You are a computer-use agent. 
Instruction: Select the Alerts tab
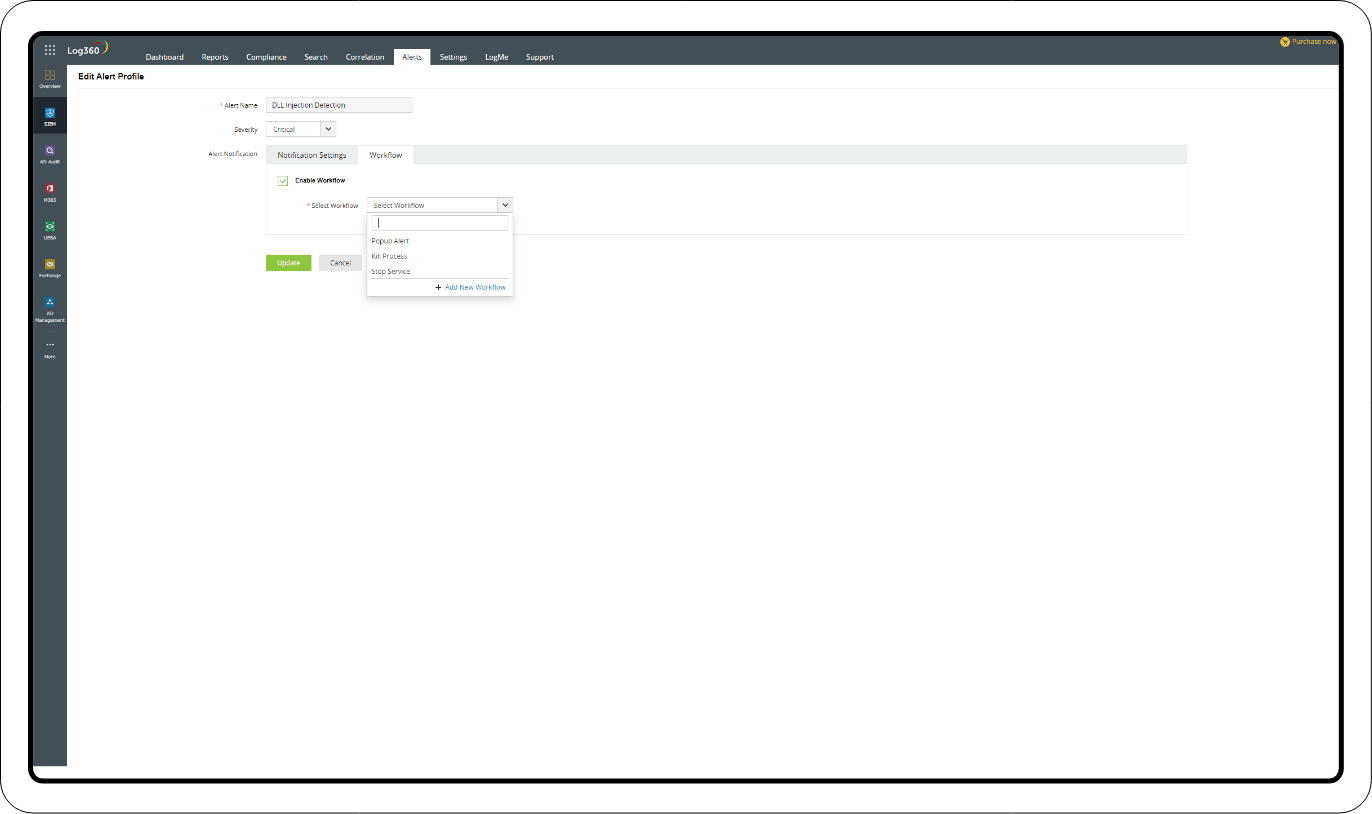coord(412,57)
